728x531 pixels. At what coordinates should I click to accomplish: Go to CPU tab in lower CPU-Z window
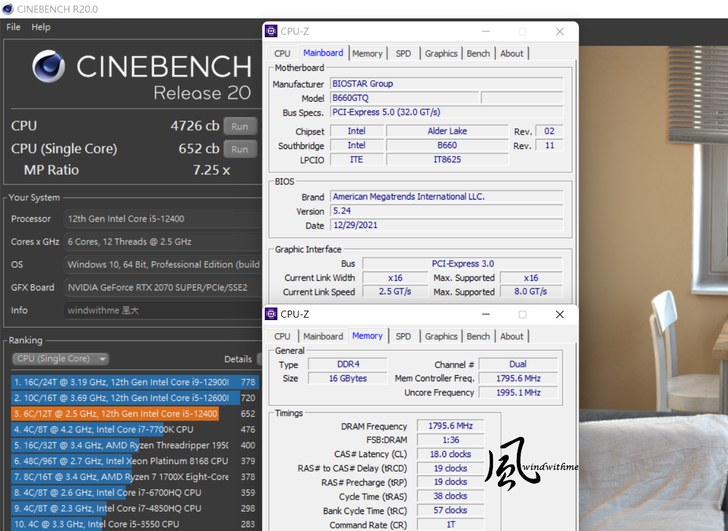click(282, 336)
